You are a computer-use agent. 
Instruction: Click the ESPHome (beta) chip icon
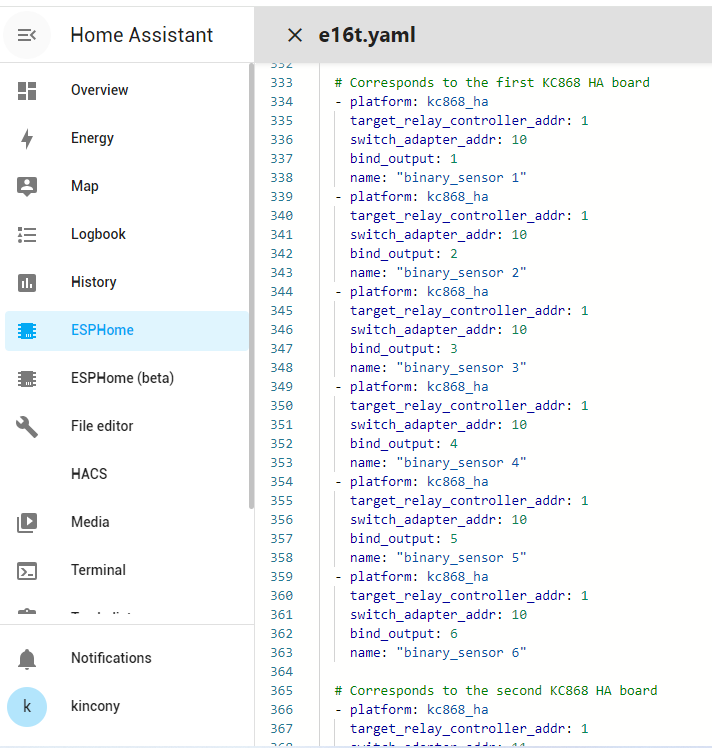tap(27, 378)
